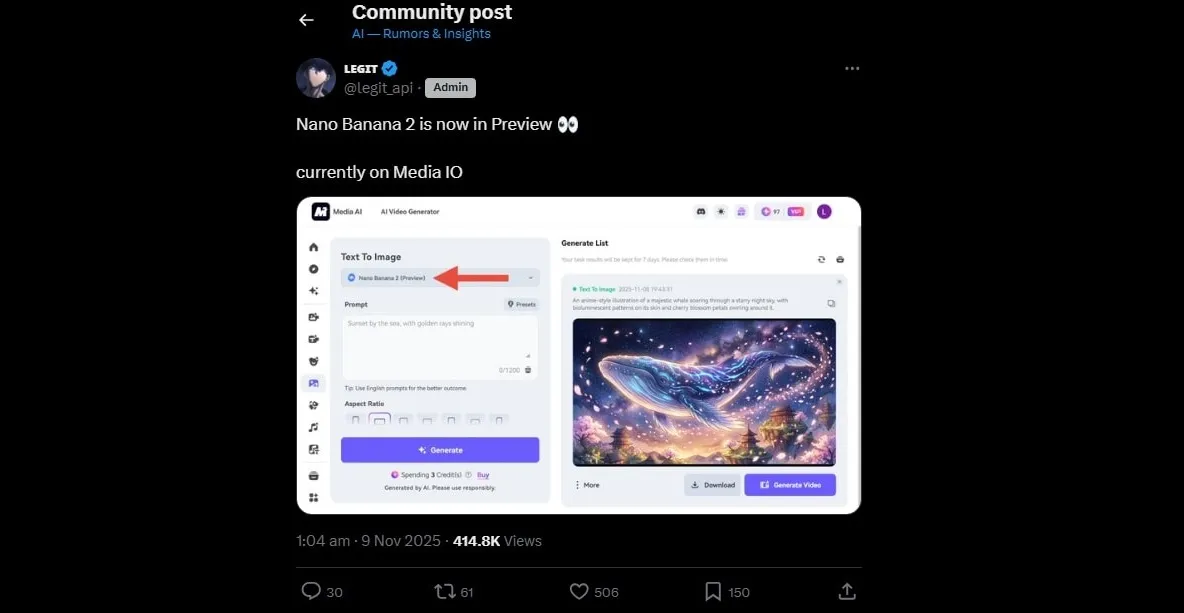Viewport: 1184px width, 613px height.
Task: Bookmark the Nano Banana 2 post
Action: coord(713,591)
